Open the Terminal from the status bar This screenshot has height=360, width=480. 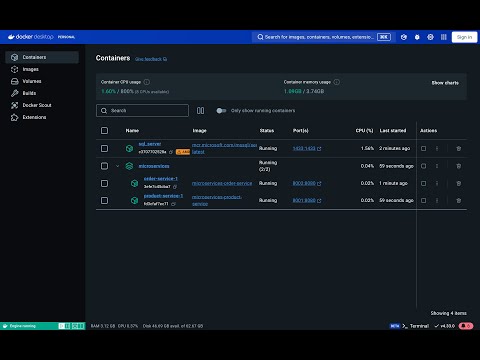click(x=416, y=326)
